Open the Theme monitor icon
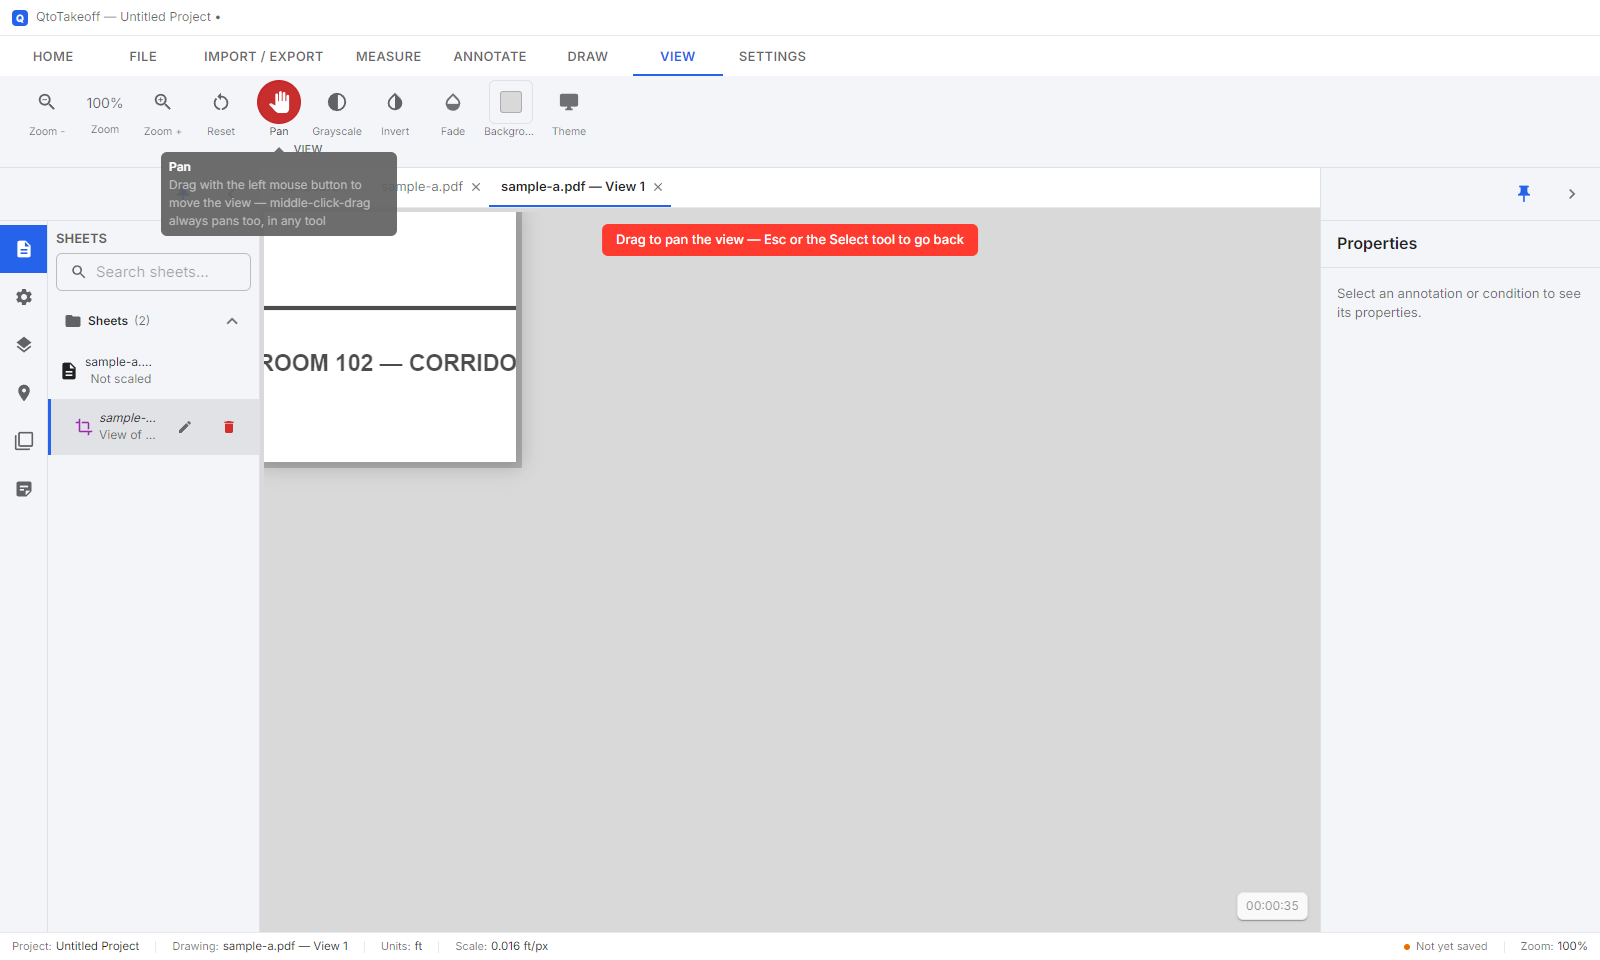This screenshot has height=960, width=1600. pyautogui.click(x=569, y=102)
